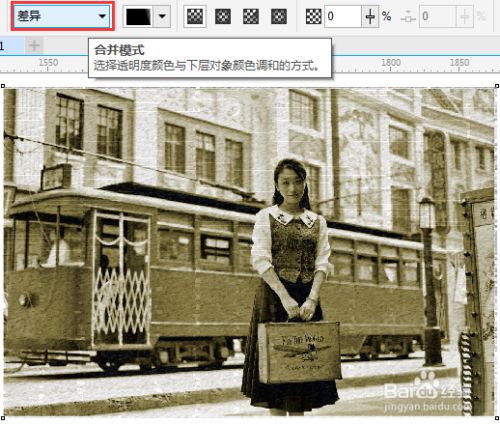
Task: Select the first transparency preset icon
Action: click(195, 16)
